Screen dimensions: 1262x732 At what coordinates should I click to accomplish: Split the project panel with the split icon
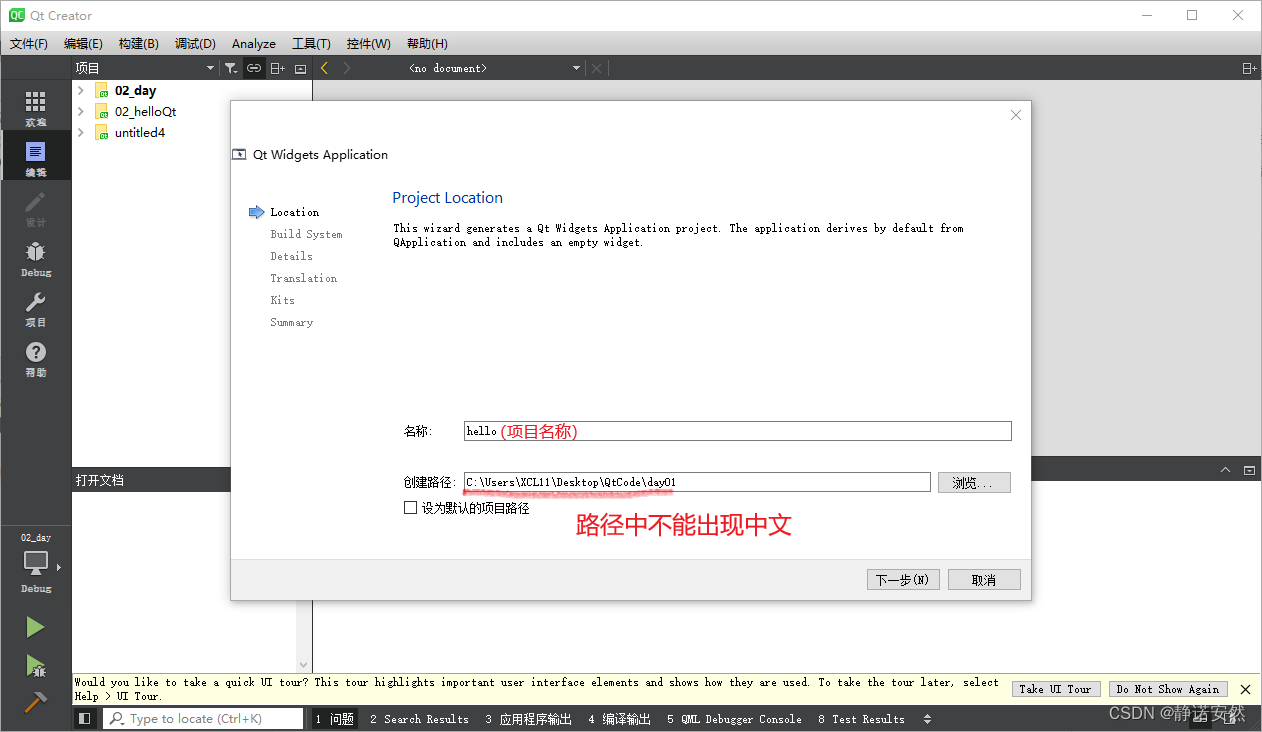[x=278, y=68]
